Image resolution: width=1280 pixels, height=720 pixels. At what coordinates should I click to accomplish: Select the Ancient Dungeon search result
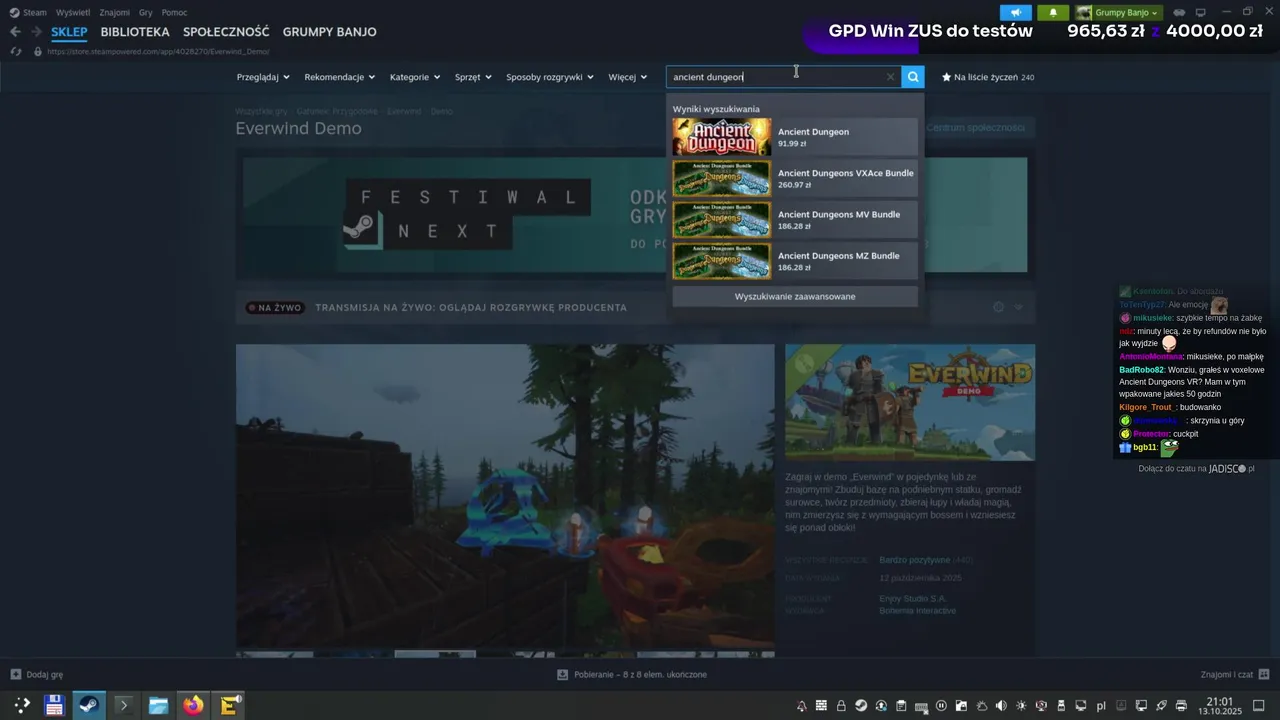coord(795,137)
